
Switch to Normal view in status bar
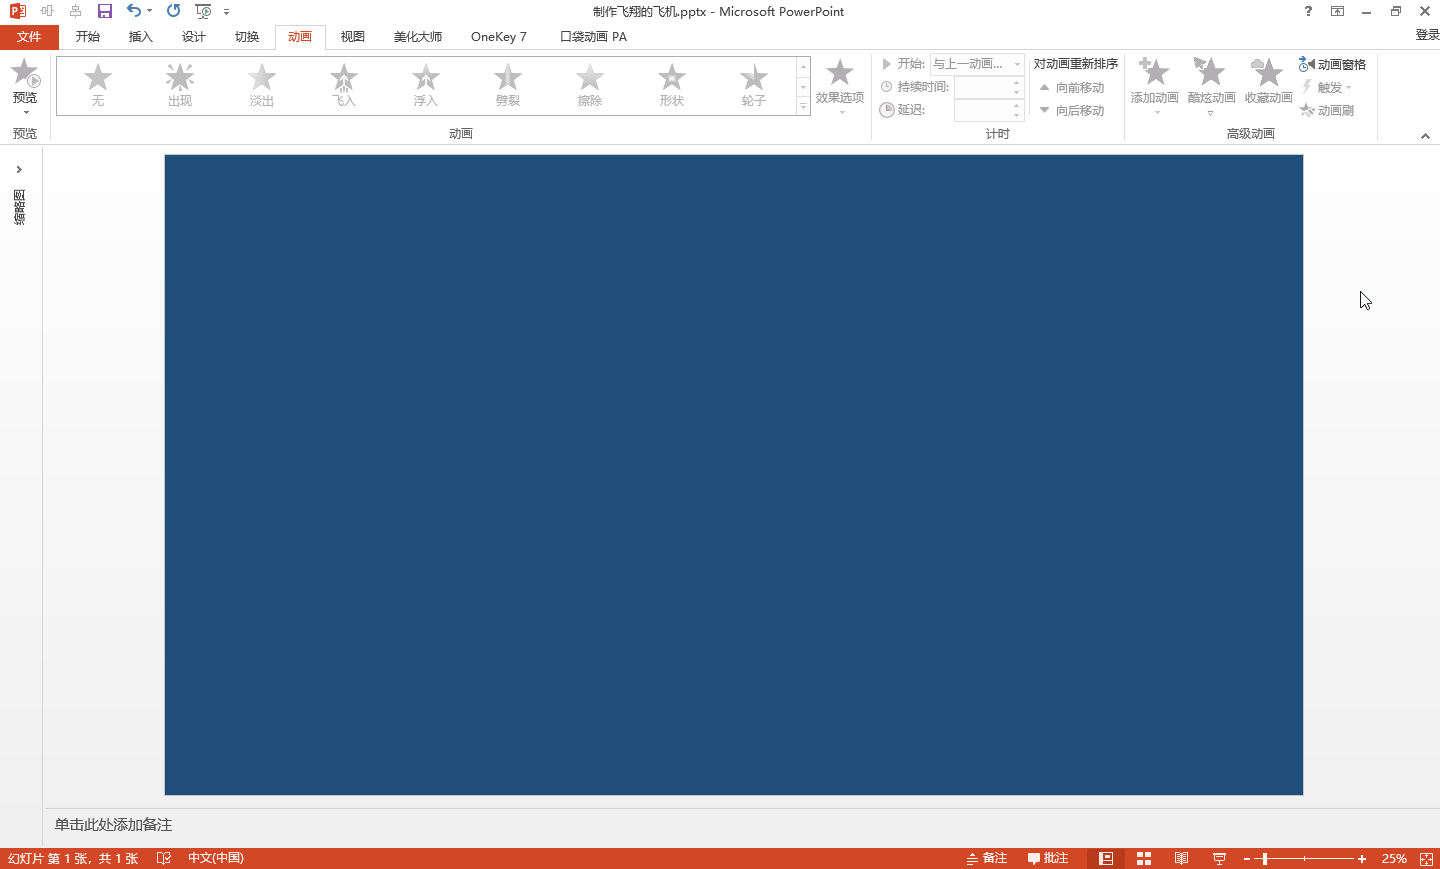(x=1106, y=858)
